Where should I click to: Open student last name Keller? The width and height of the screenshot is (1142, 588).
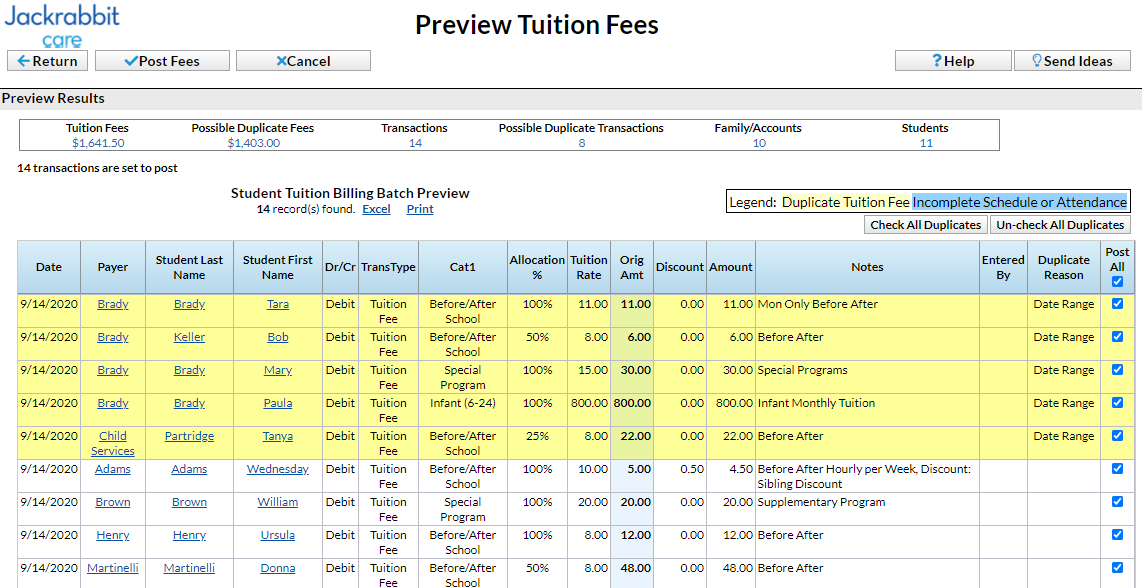(x=189, y=337)
